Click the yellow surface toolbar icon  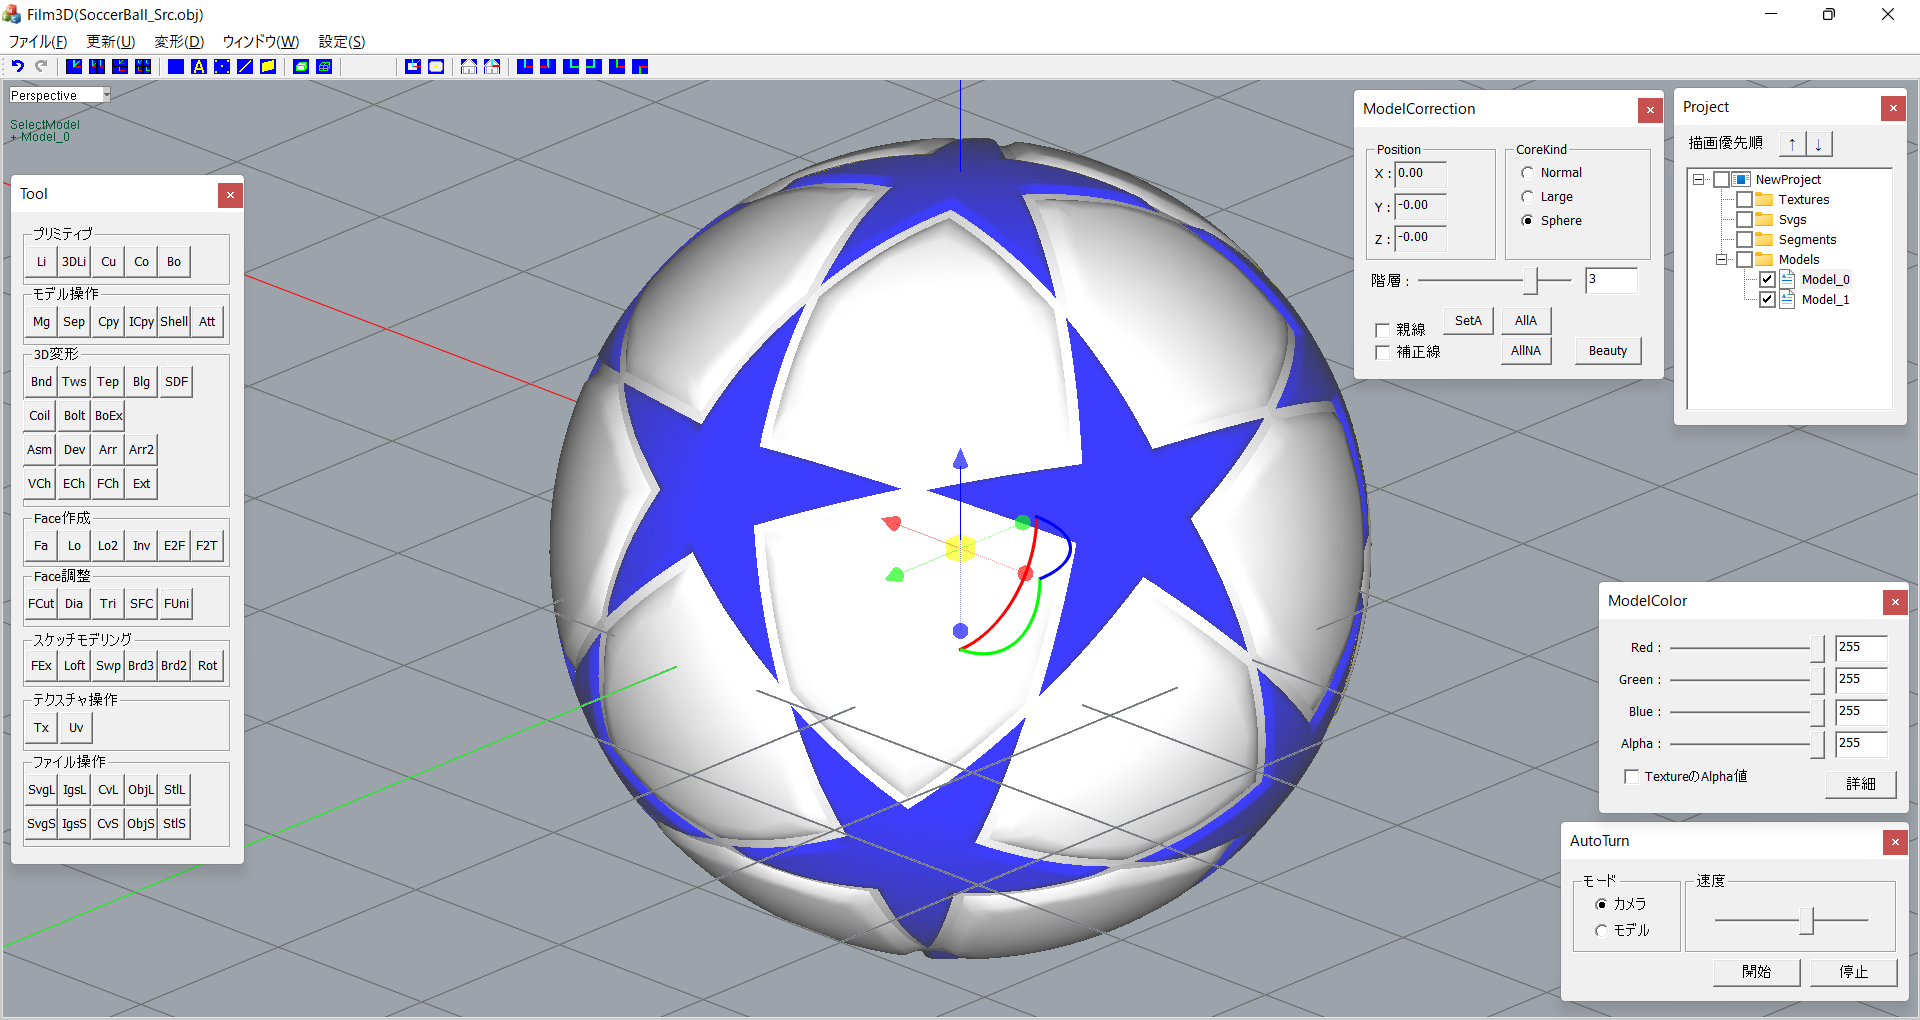pos(268,66)
